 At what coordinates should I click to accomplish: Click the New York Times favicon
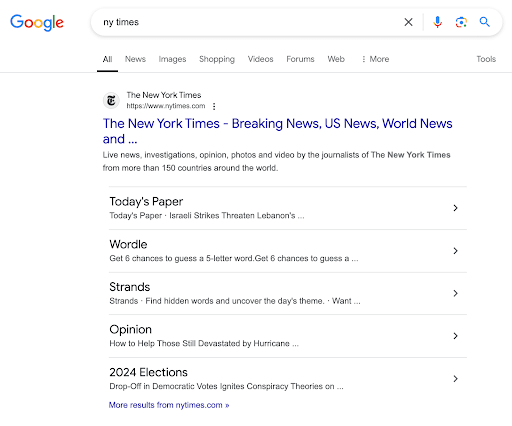pyautogui.click(x=111, y=100)
